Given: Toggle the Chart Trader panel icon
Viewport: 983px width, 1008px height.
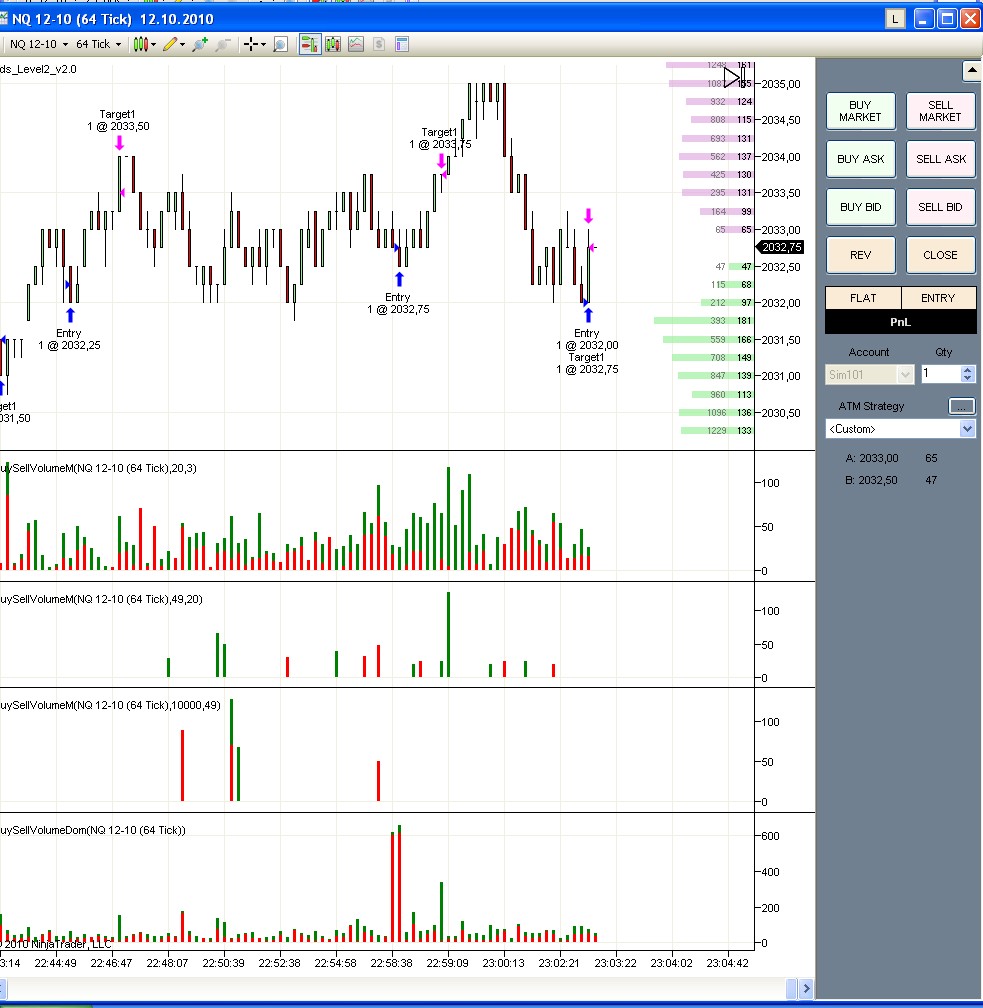Looking at the screenshot, I should click(309, 44).
